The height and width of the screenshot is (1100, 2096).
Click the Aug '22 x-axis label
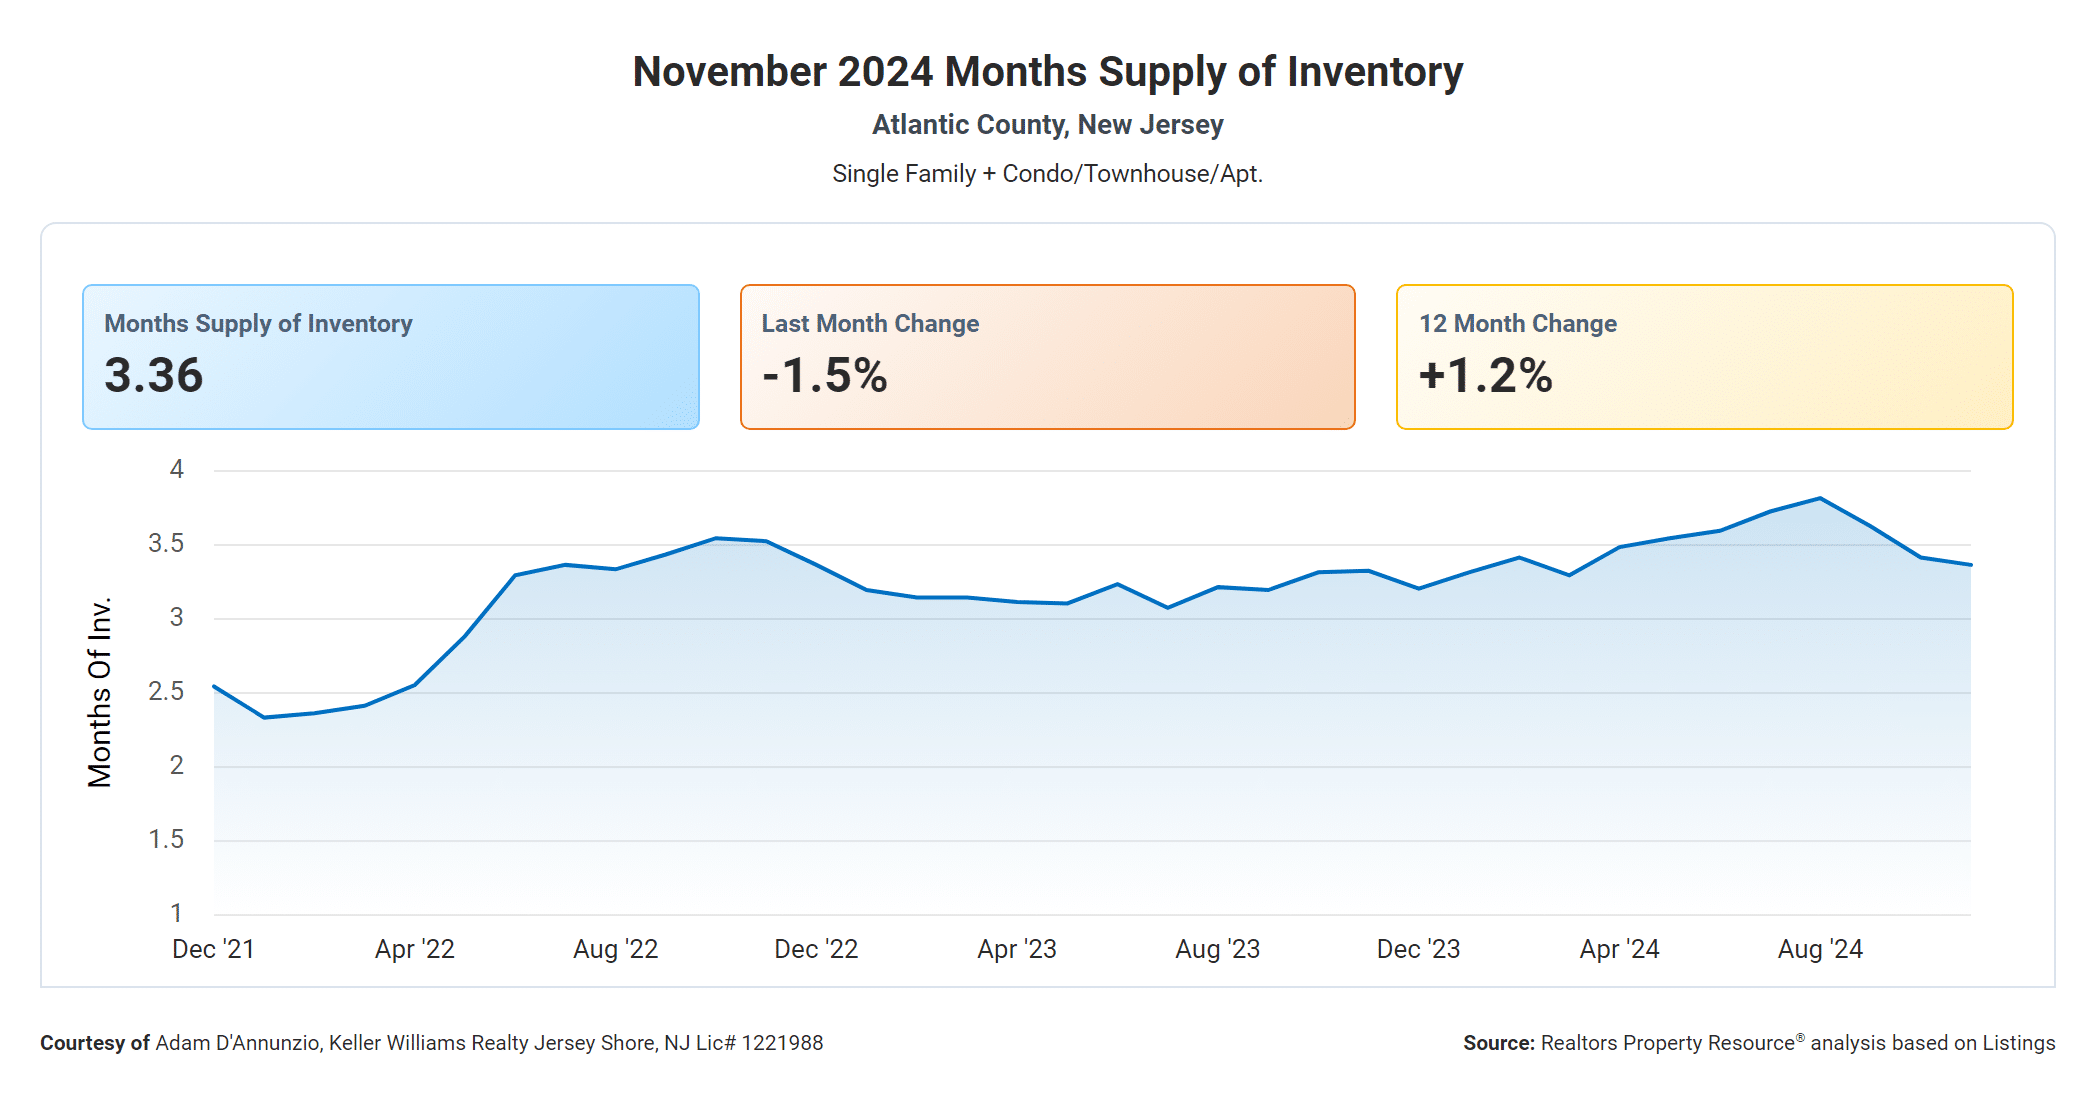pyautogui.click(x=615, y=949)
